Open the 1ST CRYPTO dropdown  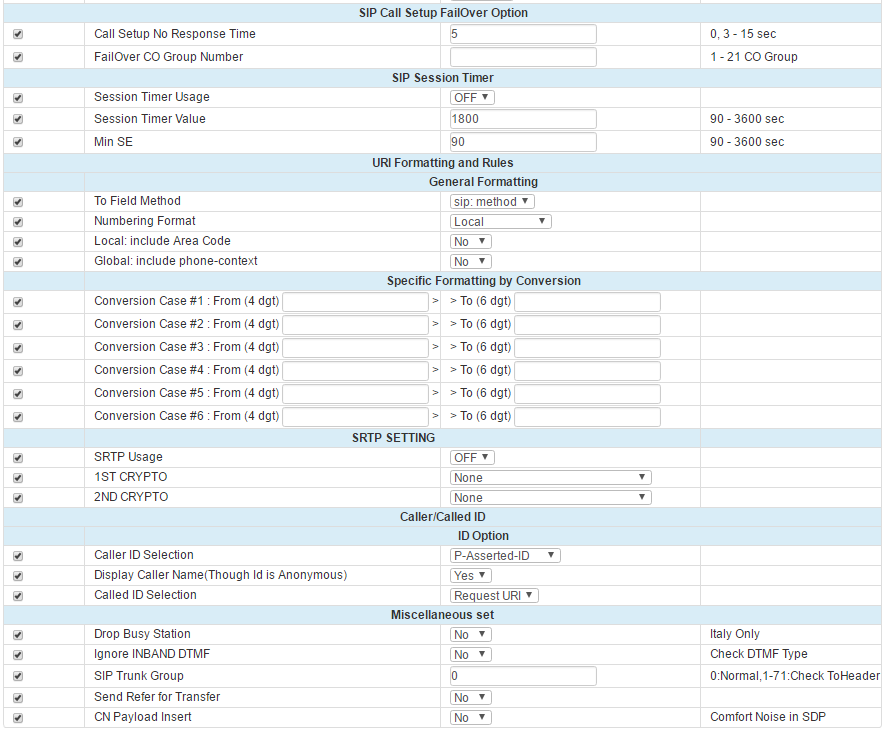pyautogui.click(x=551, y=478)
